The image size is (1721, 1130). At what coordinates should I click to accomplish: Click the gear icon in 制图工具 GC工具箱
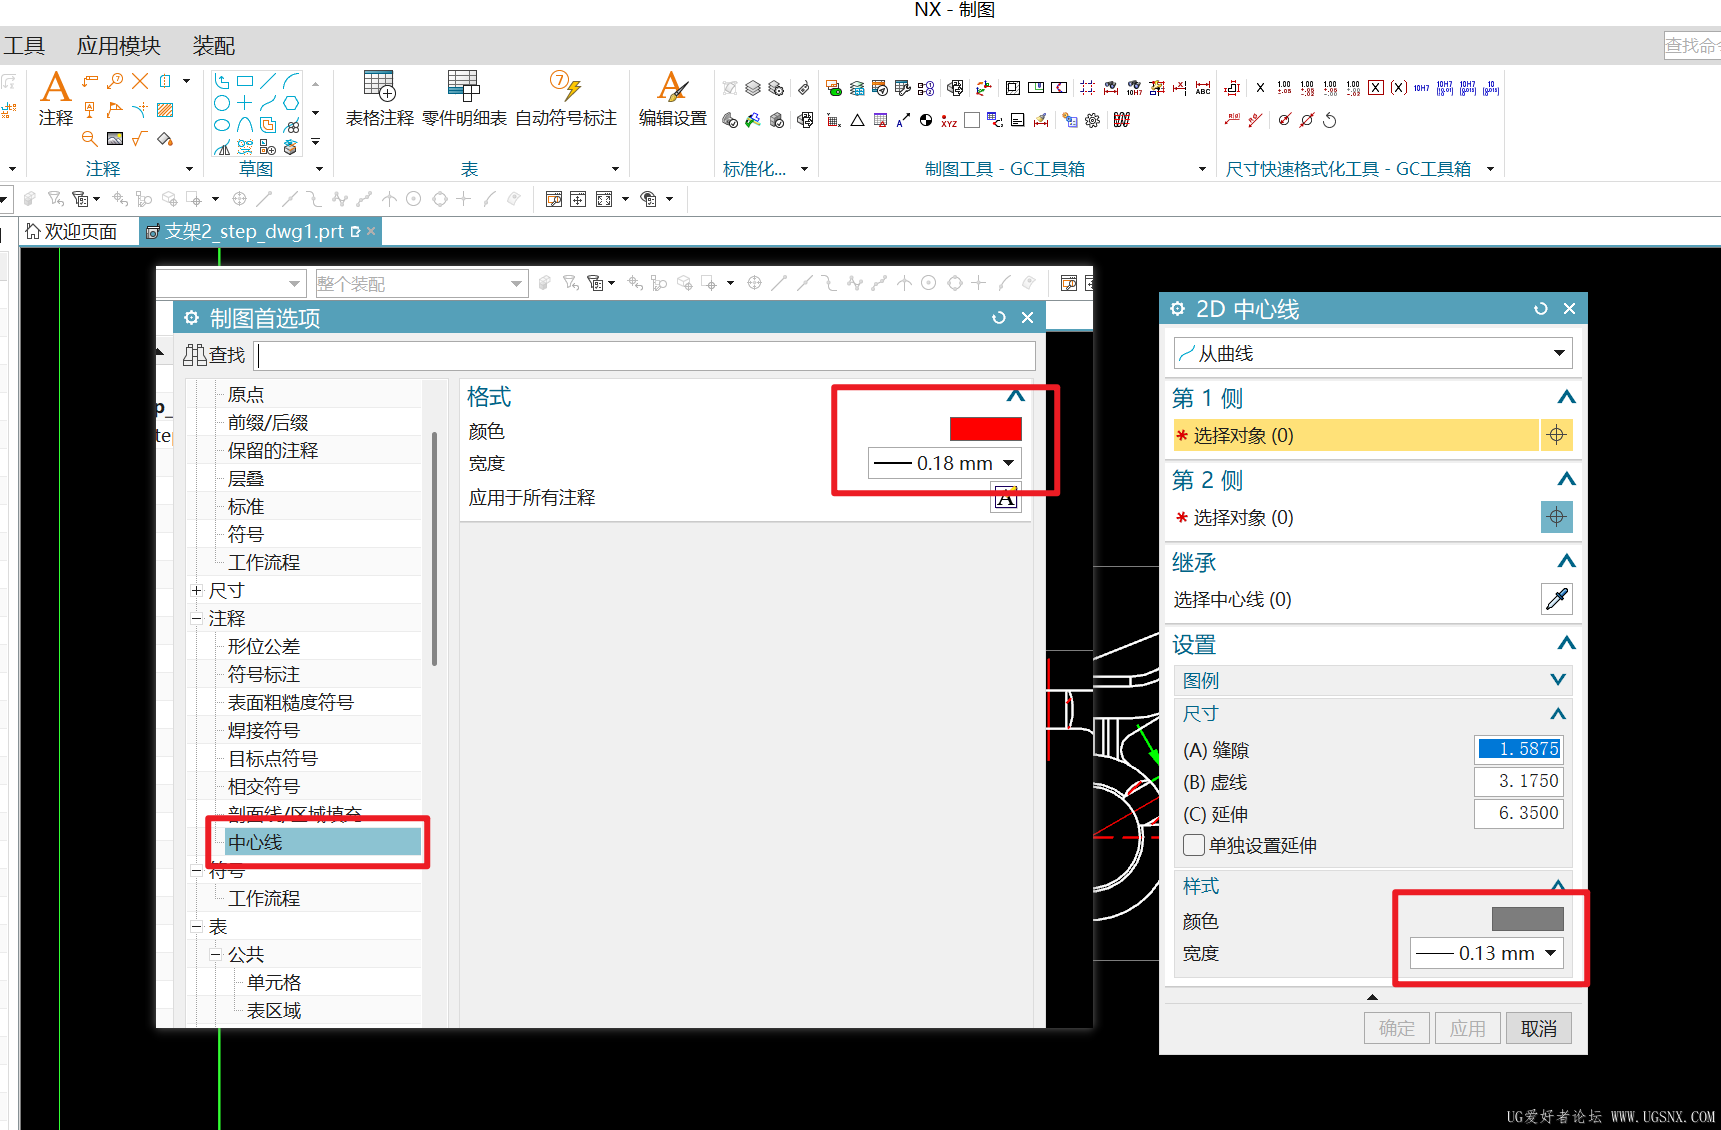pyautogui.click(x=1092, y=121)
